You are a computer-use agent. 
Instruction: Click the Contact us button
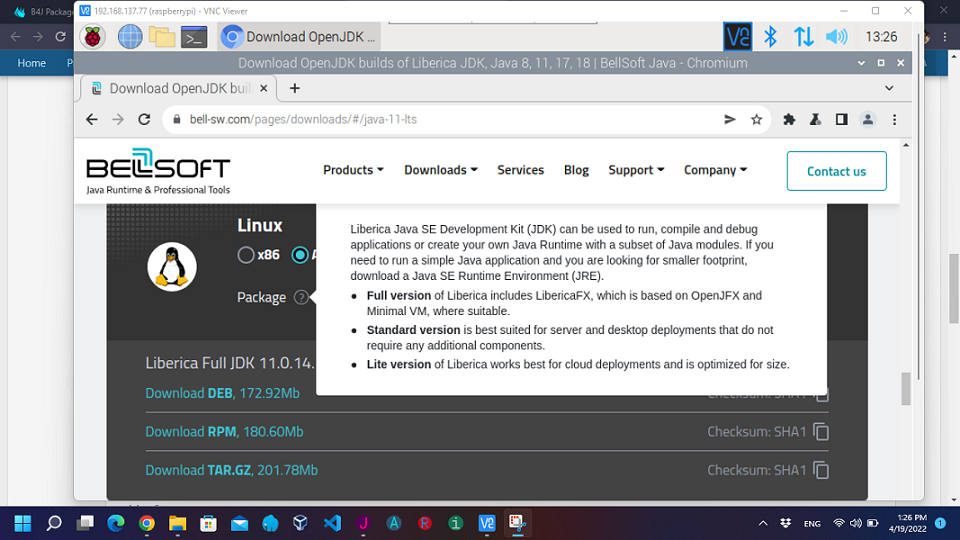[836, 171]
